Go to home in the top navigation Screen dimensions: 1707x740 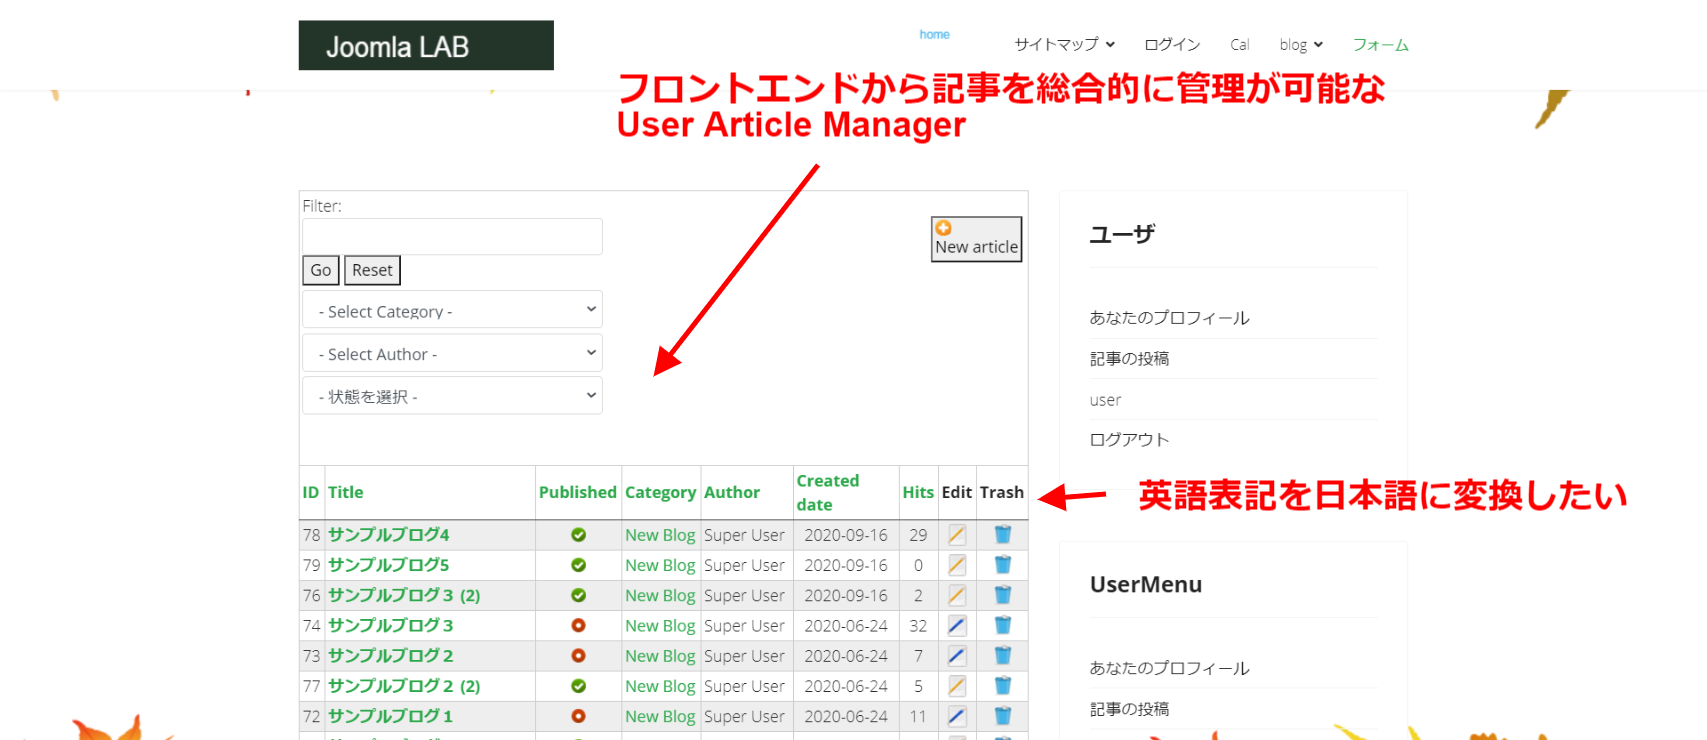[934, 34]
